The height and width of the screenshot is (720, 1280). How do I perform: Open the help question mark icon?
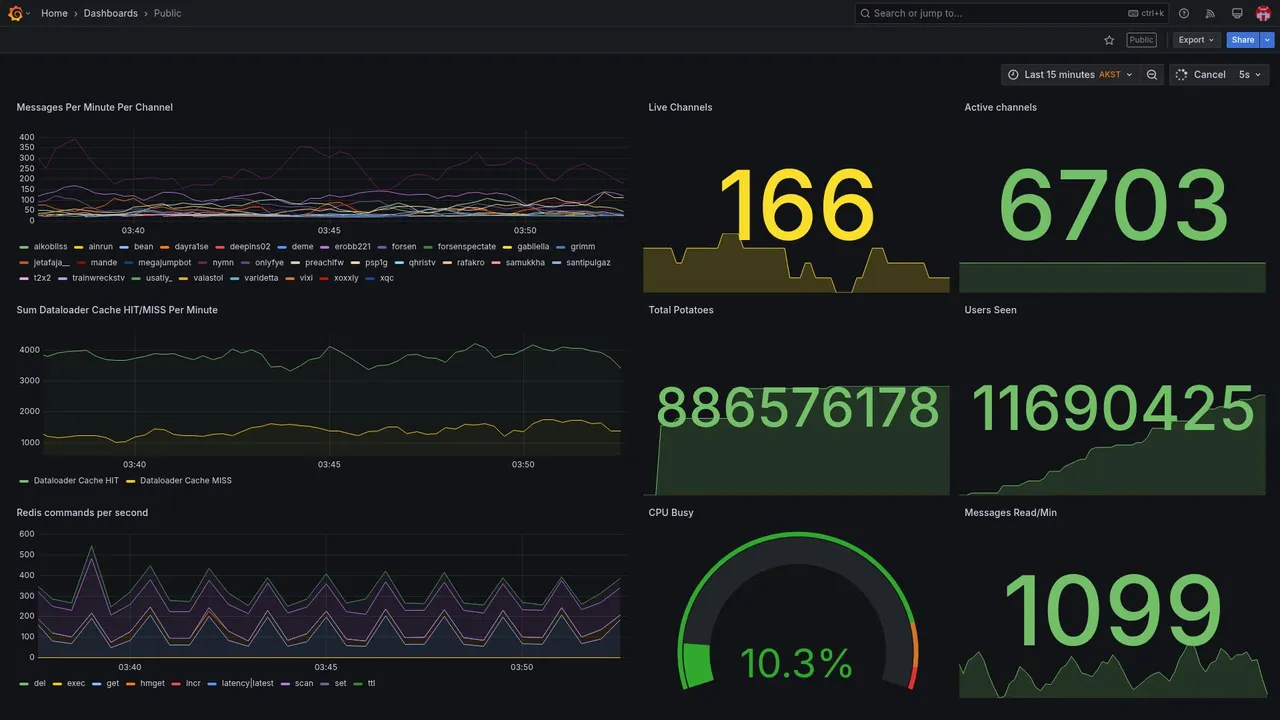pos(1184,13)
